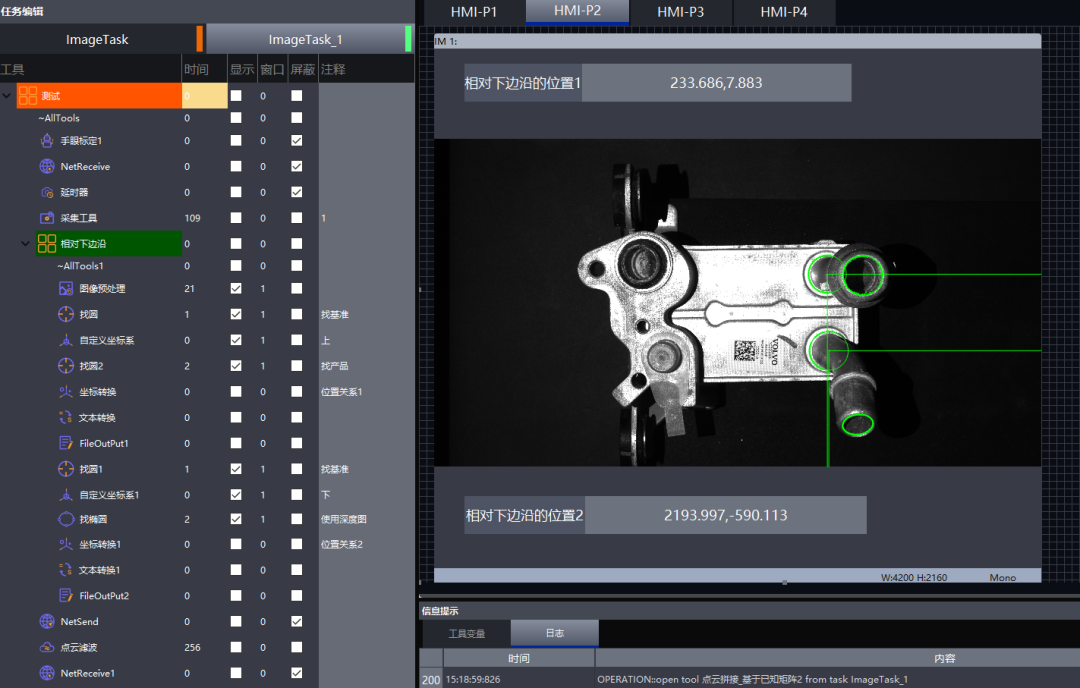Uncheck 显示 checkbox for 图像预处理

[x=236, y=289]
